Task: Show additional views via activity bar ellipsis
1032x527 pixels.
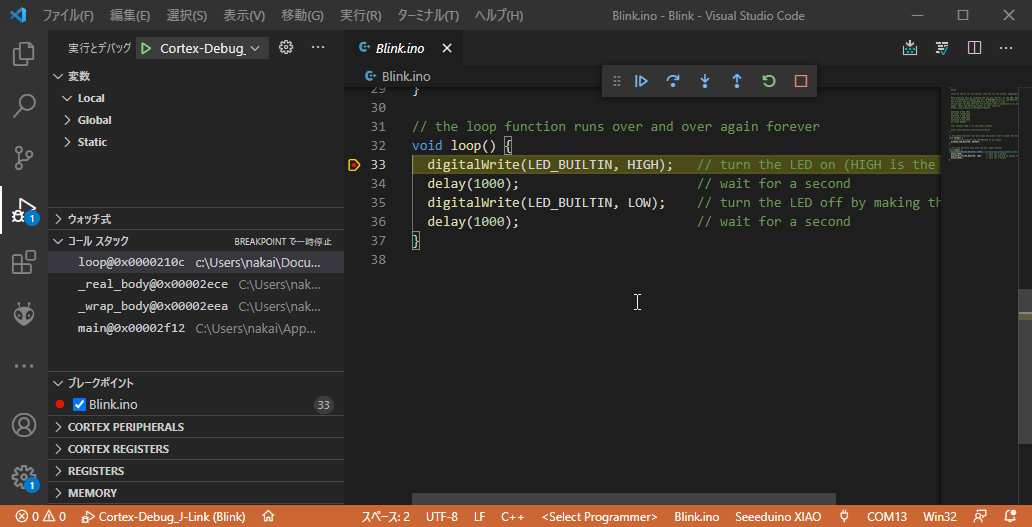Action: tap(24, 366)
